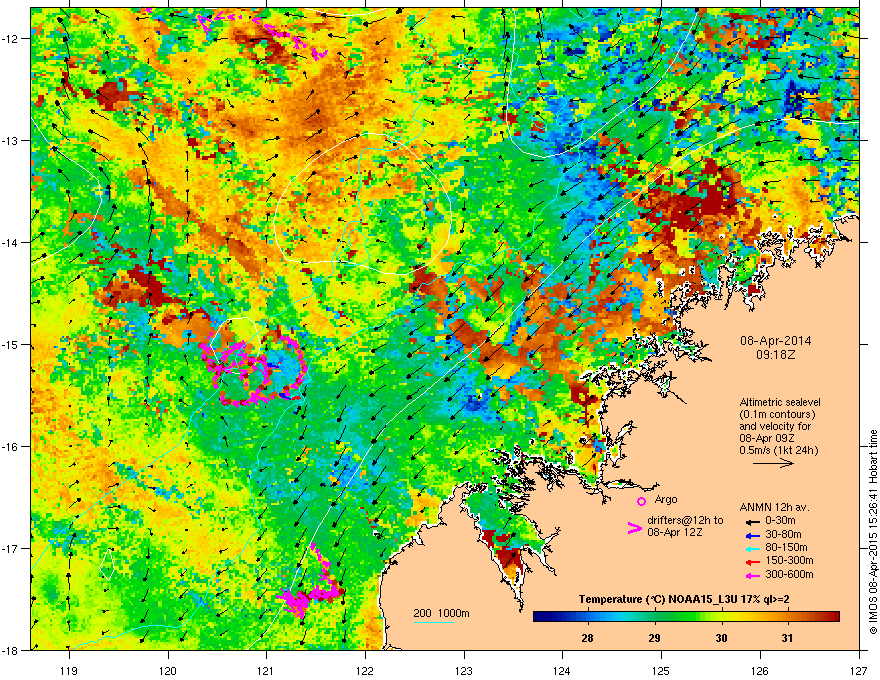Click the '200 1000m' bathymetry label
The width and height of the screenshot is (880, 680).
pyautogui.click(x=441, y=613)
